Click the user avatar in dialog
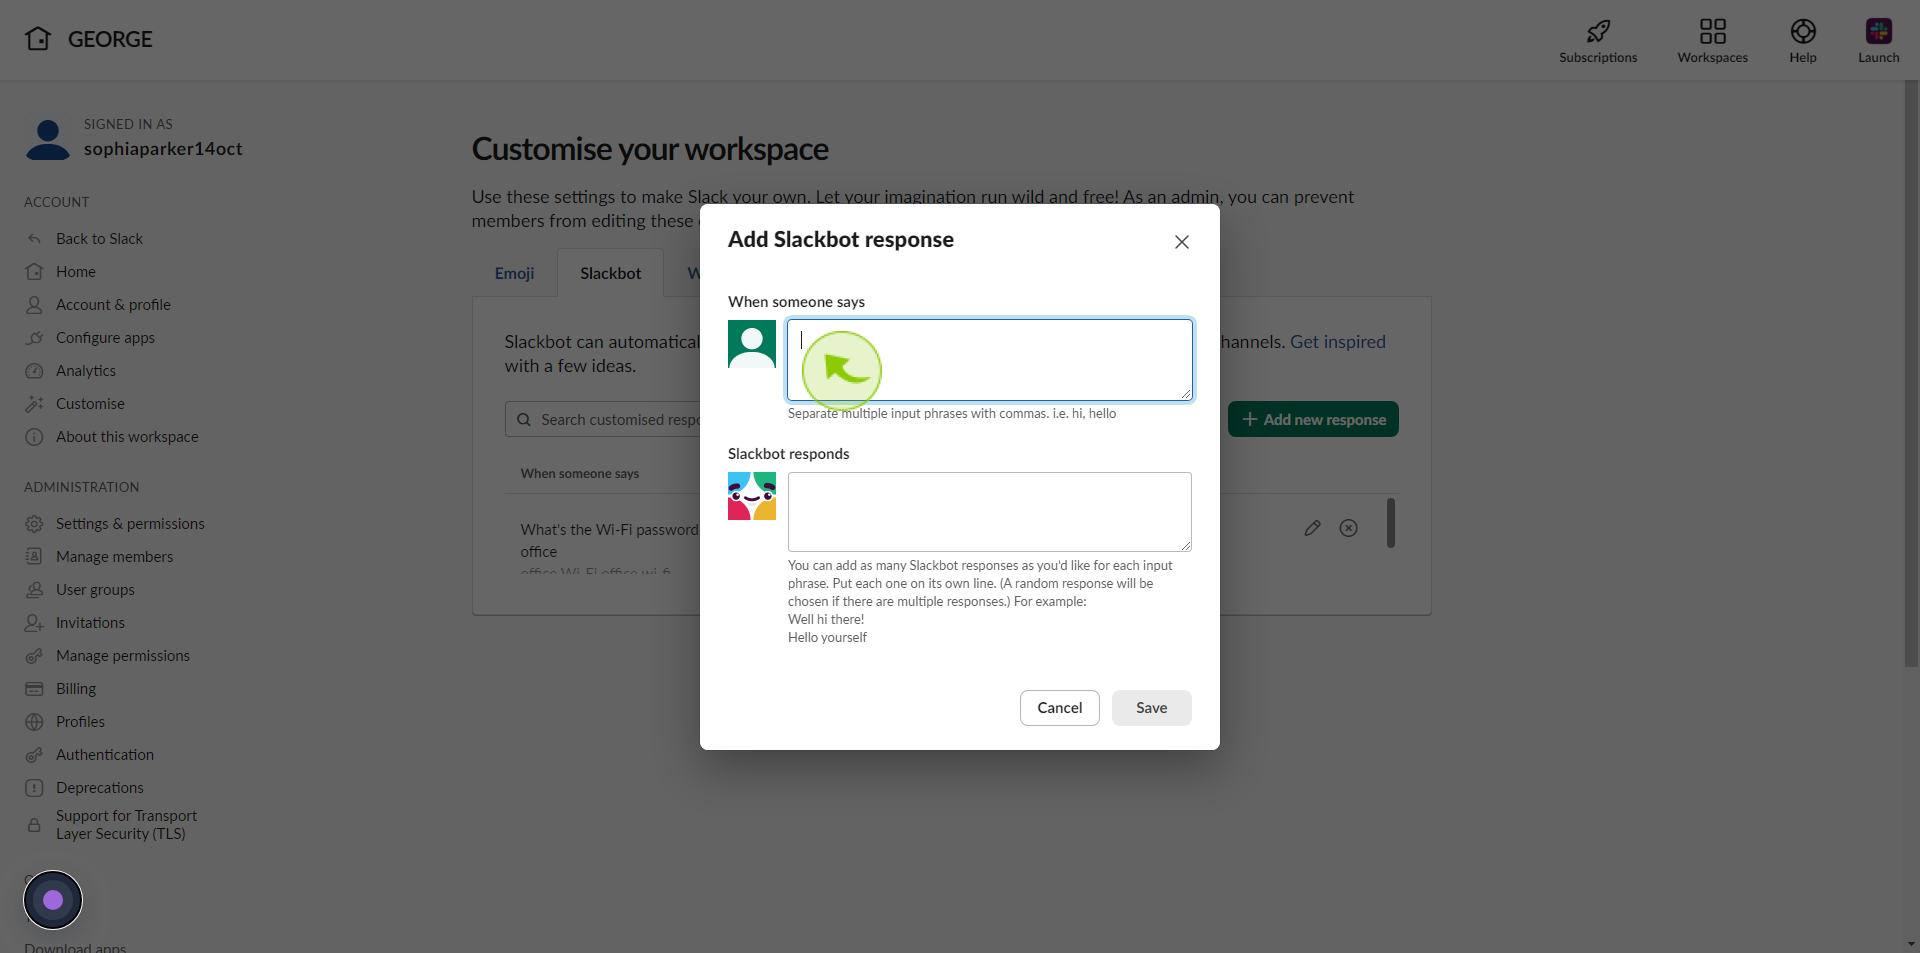This screenshot has height=953, width=1920. coord(752,344)
